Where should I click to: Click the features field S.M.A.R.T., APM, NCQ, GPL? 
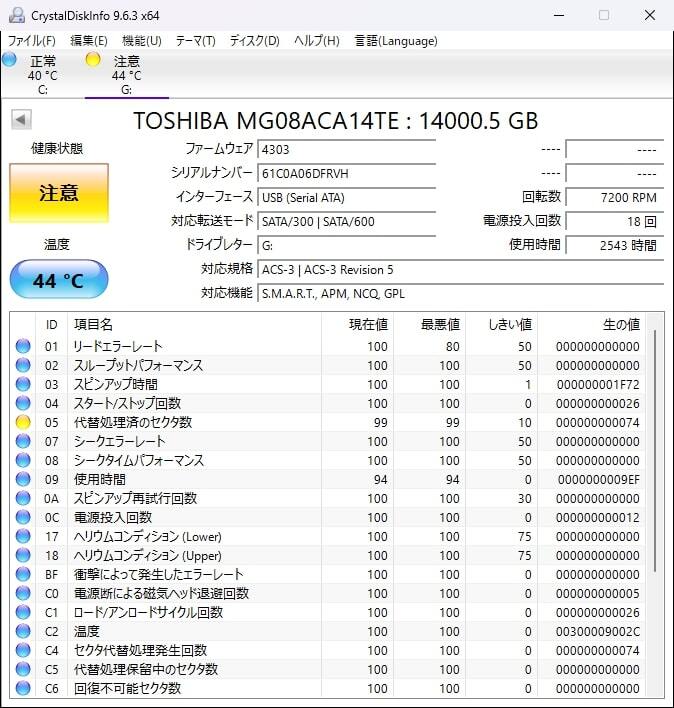(460, 293)
